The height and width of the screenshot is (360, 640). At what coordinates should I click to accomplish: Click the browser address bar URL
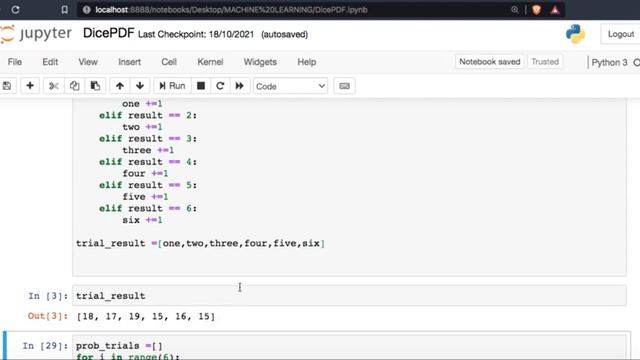tap(231, 10)
